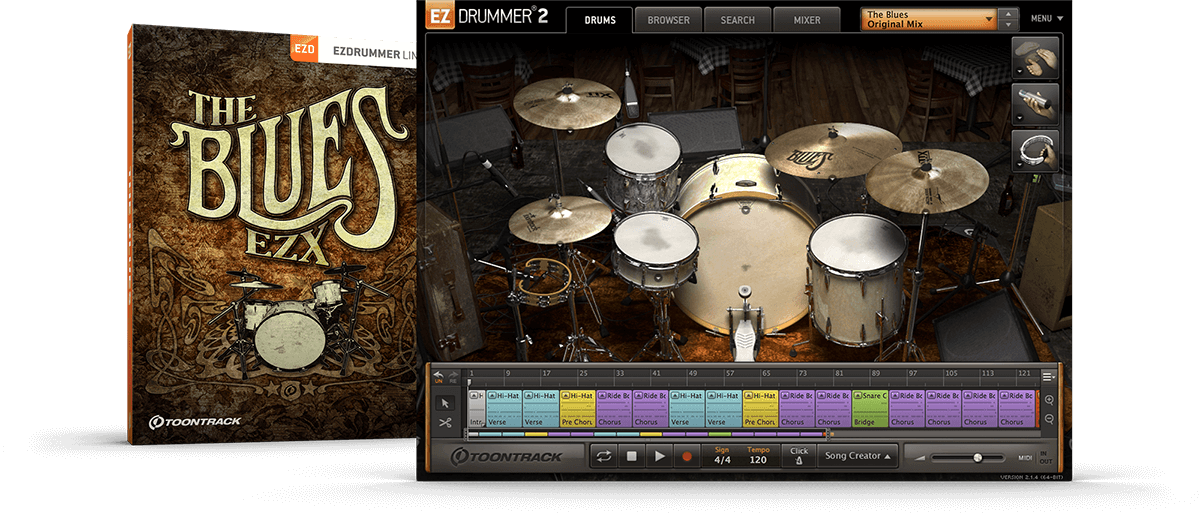1200x517 pixels.
Task: Open The Blues Original Mix preset dropdown
Action: click(930, 19)
